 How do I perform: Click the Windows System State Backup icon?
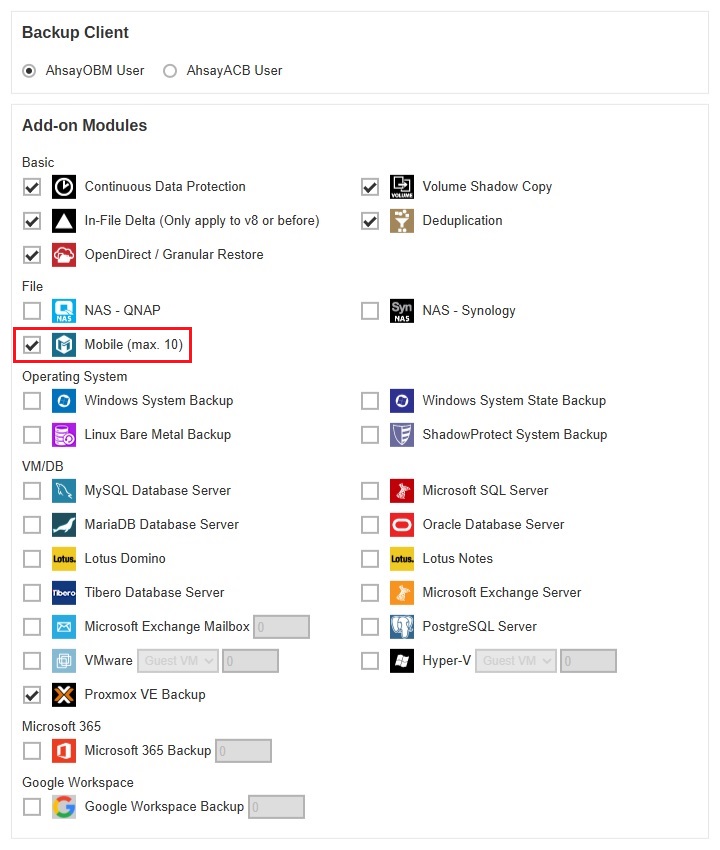pyautogui.click(x=402, y=401)
